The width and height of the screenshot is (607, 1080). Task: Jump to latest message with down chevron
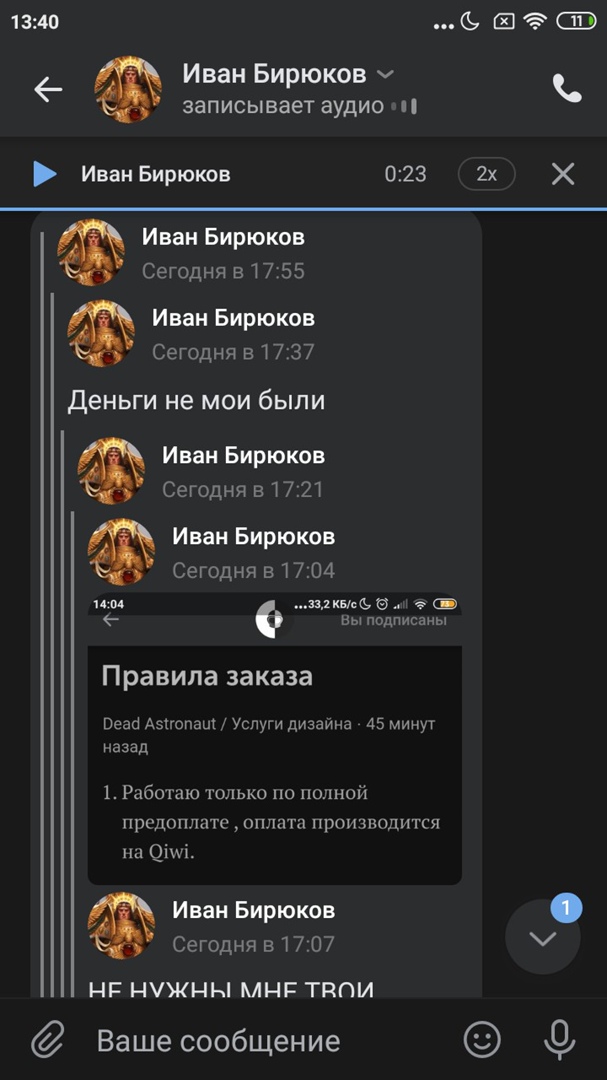tap(543, 937)
